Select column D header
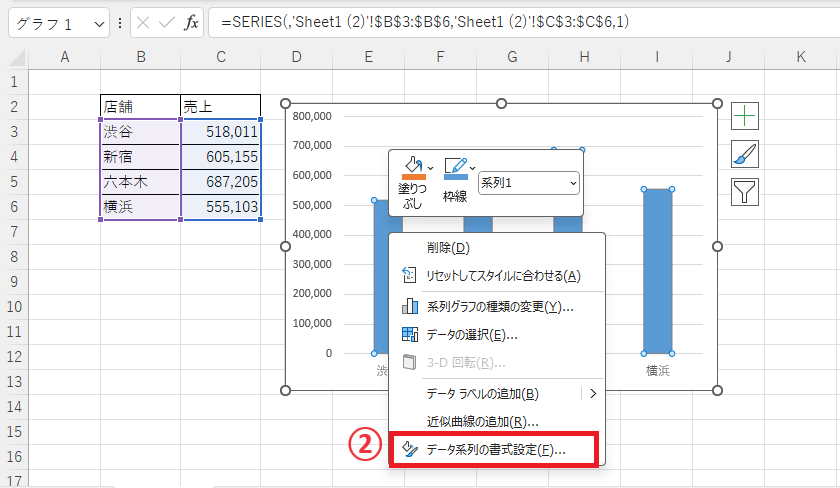Screen dimensions: 840x488 pos(296,57)
